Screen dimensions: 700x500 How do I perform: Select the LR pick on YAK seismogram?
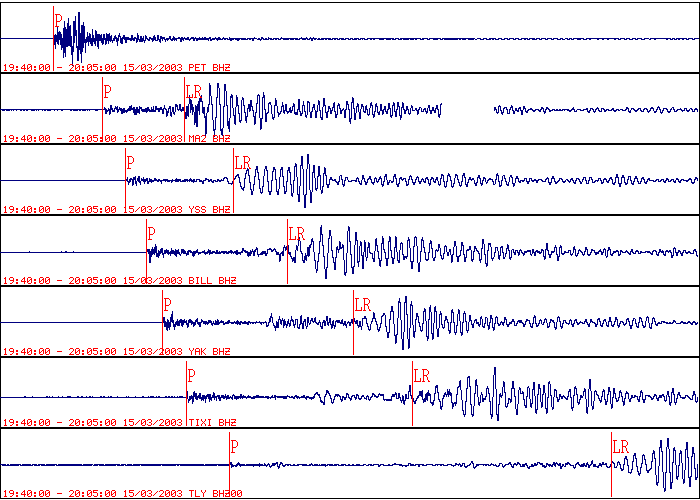(362, 304)
